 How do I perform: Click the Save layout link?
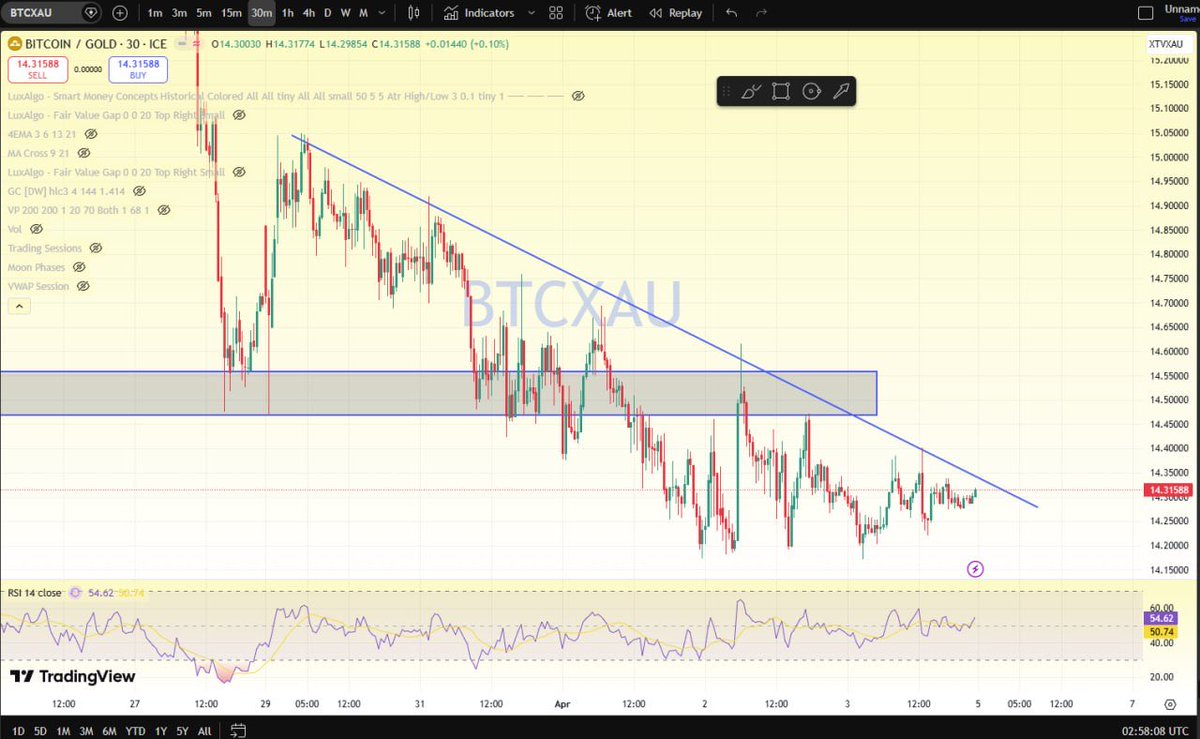click(1187, 18)
